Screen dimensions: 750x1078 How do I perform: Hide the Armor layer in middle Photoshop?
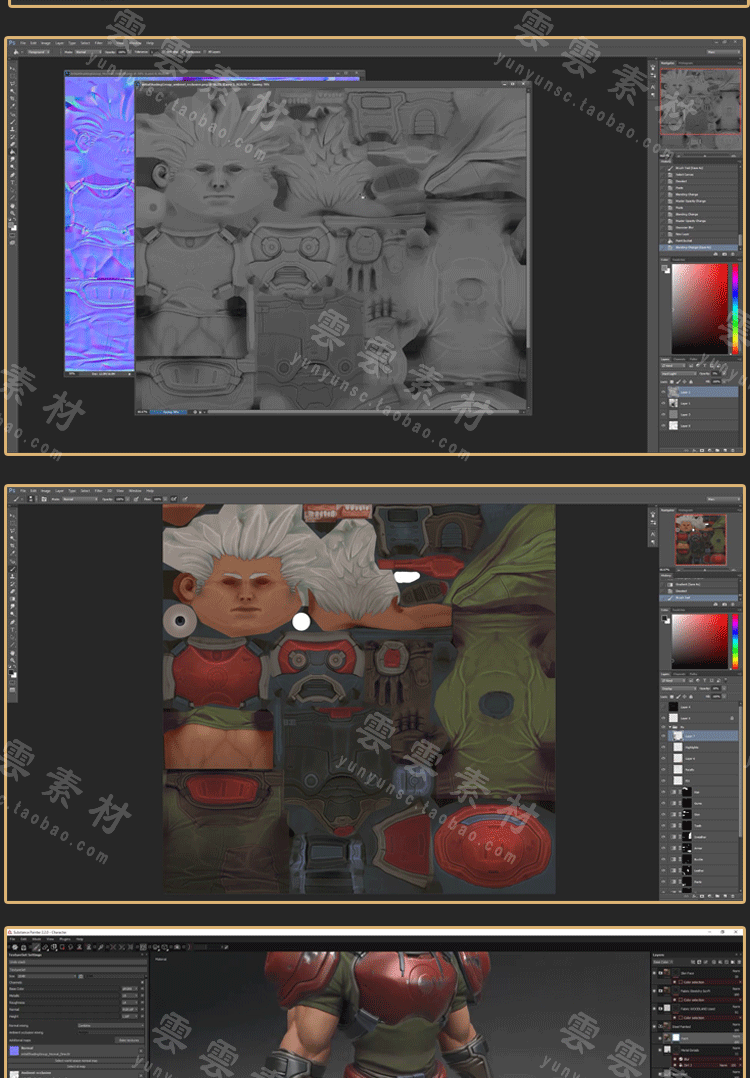[663, 848]
